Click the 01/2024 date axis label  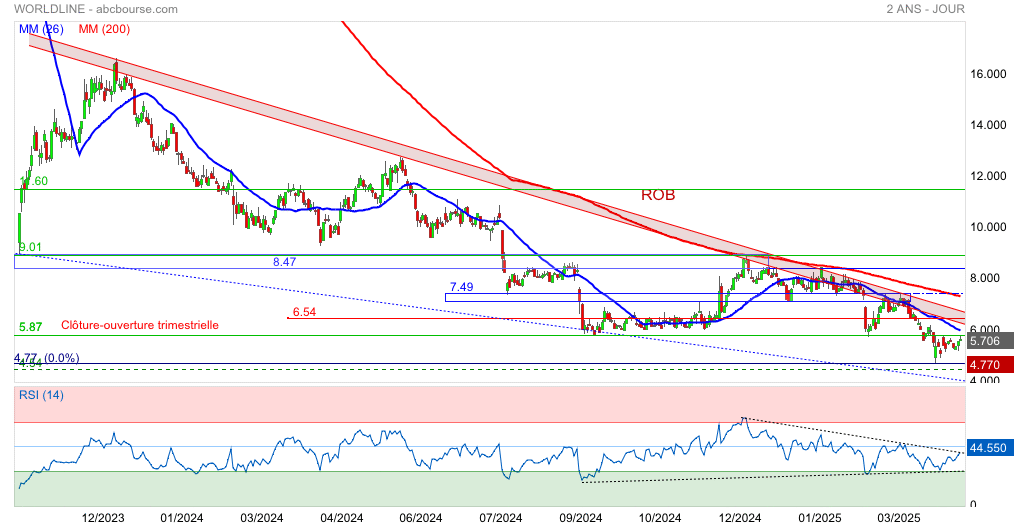coord(182,518)
